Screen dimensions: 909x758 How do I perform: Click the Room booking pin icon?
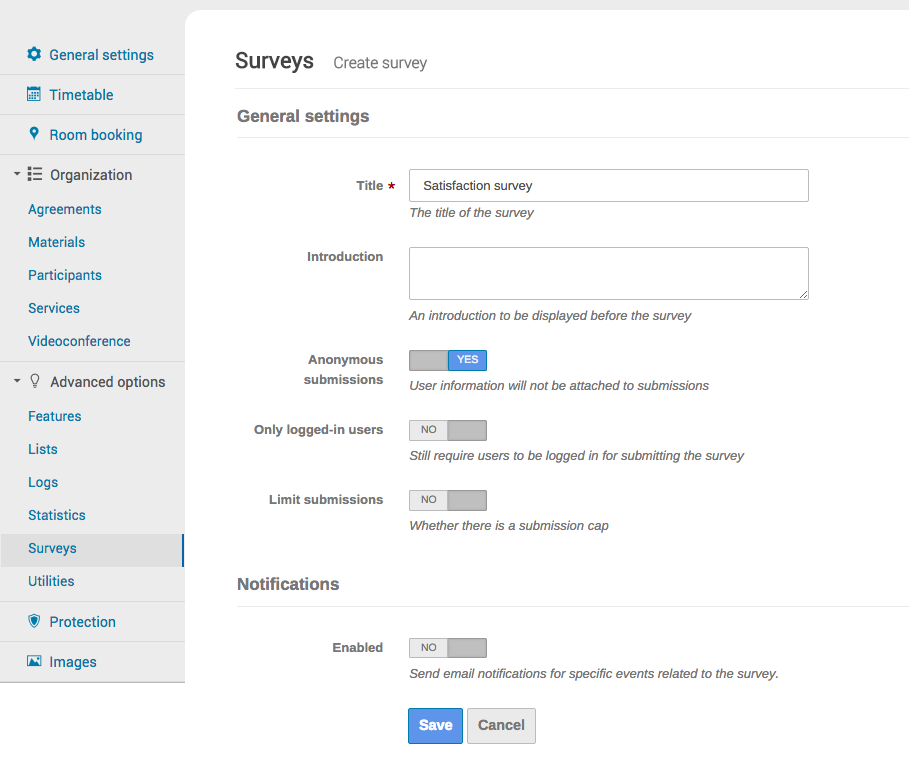click(x=34, y=134)
